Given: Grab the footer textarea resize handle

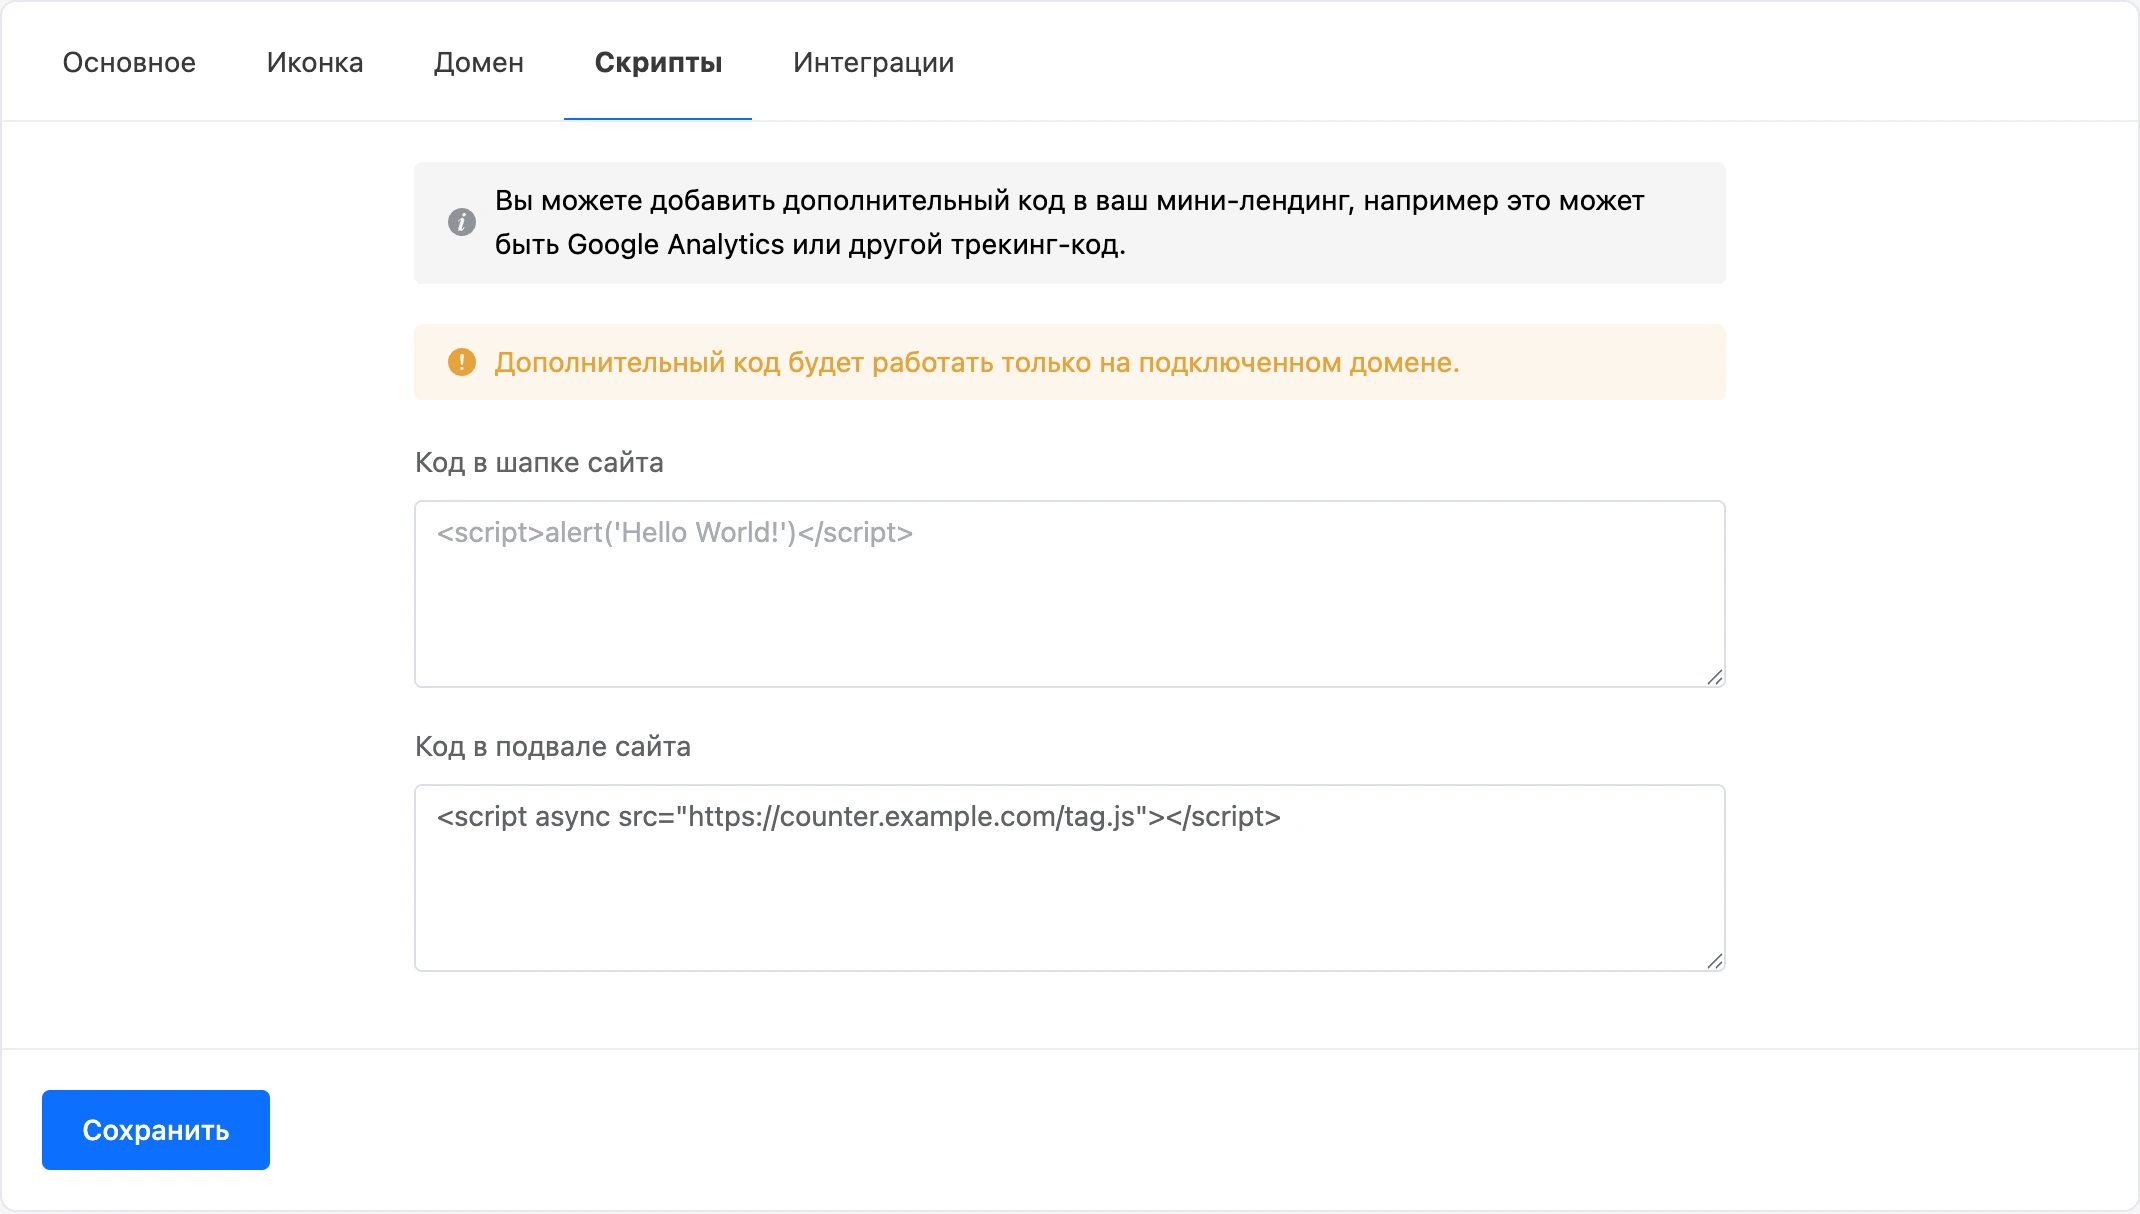Looking at the screenshot, I should [x=1714, y=961].
